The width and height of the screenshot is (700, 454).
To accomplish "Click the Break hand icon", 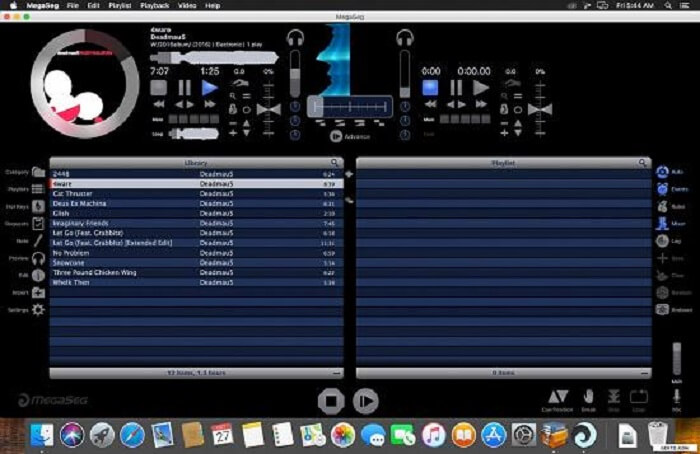I will (x=588, y=396).
